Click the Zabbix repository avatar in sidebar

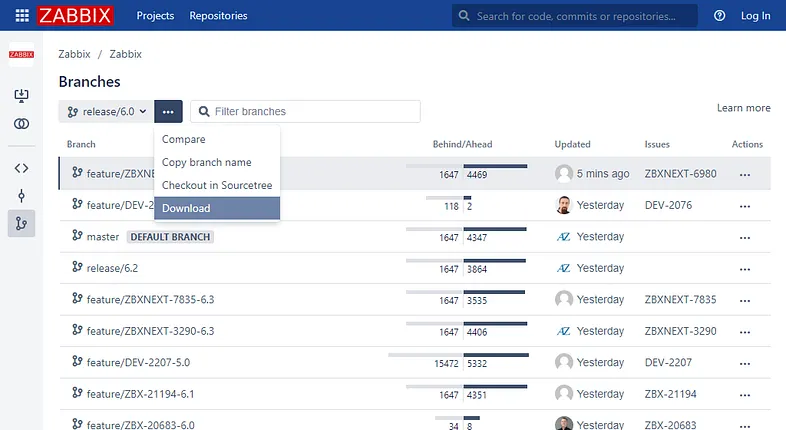(x=22, y=54)
